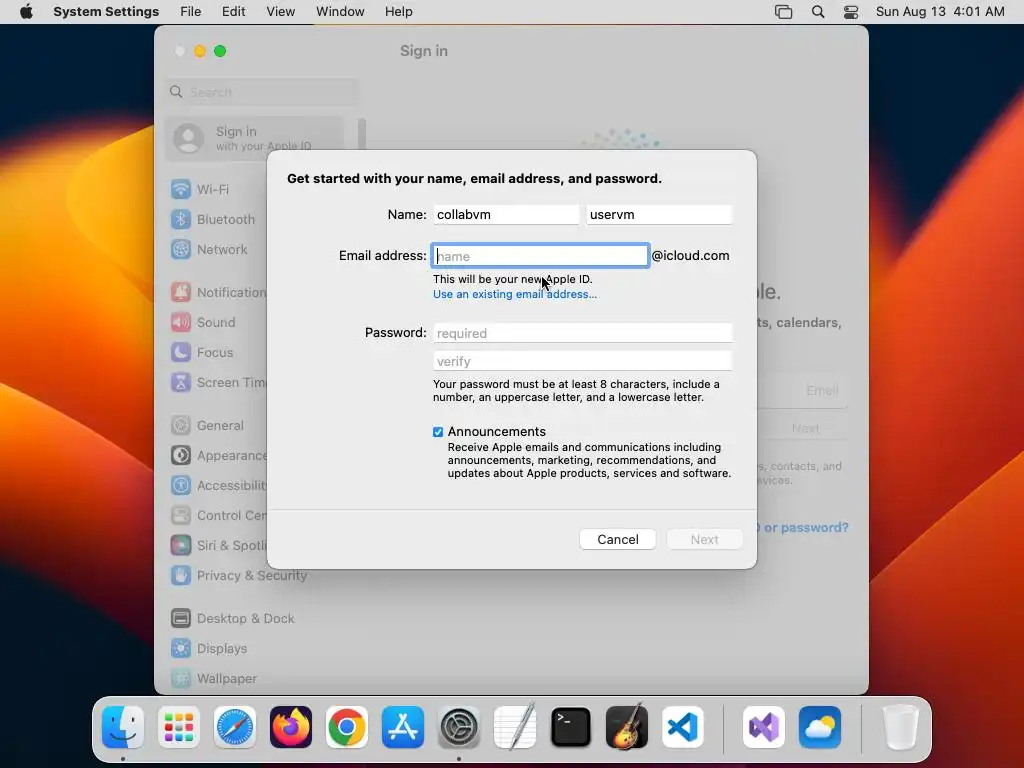
Task: Click Use an existing email address link
Action: pos(515,295)
